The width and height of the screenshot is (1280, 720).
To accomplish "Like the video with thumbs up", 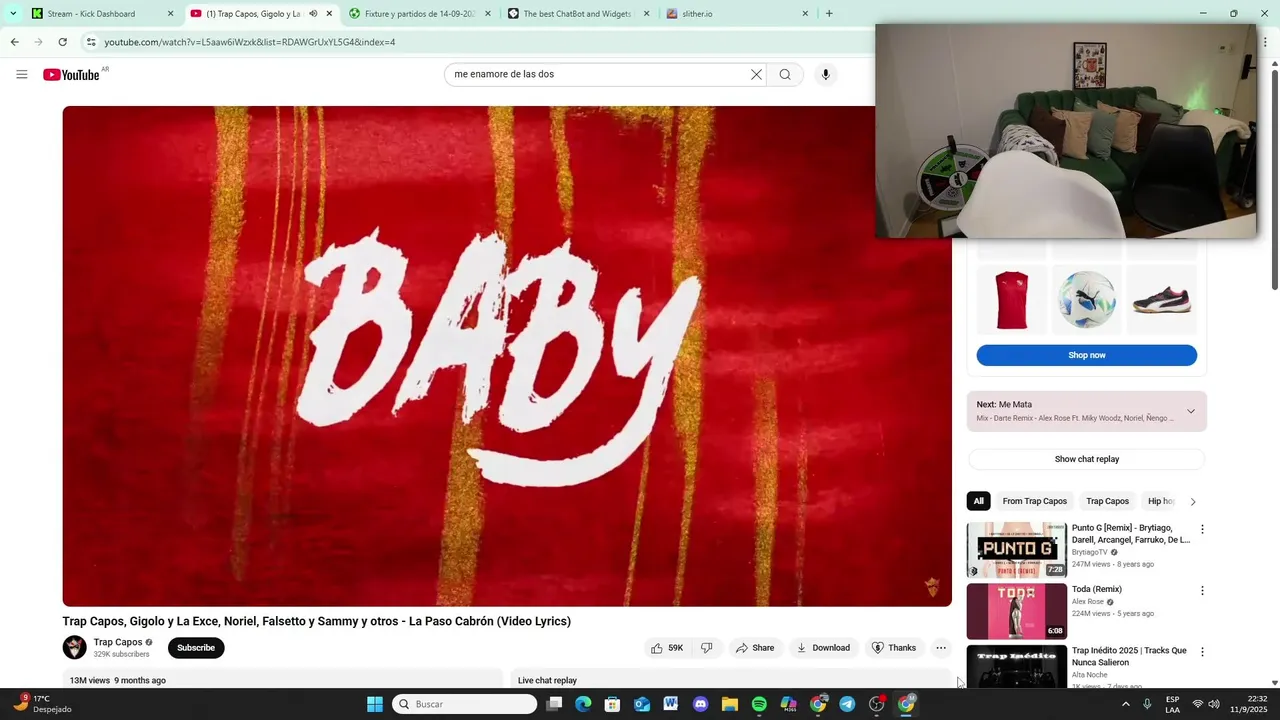I will coord(666,648).
